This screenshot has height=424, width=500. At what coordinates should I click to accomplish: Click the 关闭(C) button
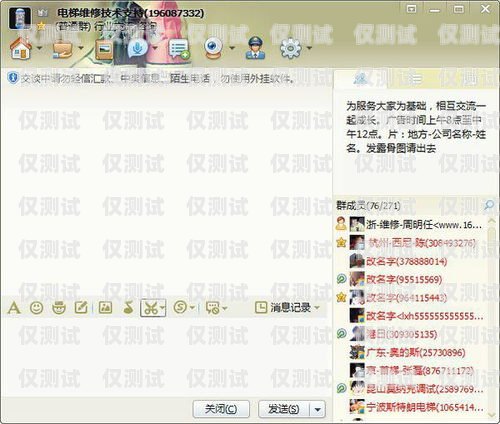[x=221, y=409]
